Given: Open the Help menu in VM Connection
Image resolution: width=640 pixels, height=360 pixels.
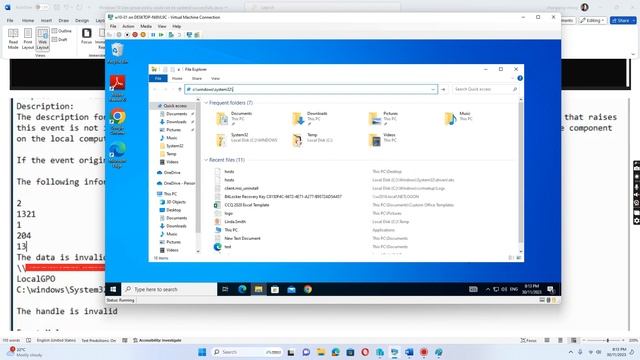Looking at the screenshot, I should (176, 27).
